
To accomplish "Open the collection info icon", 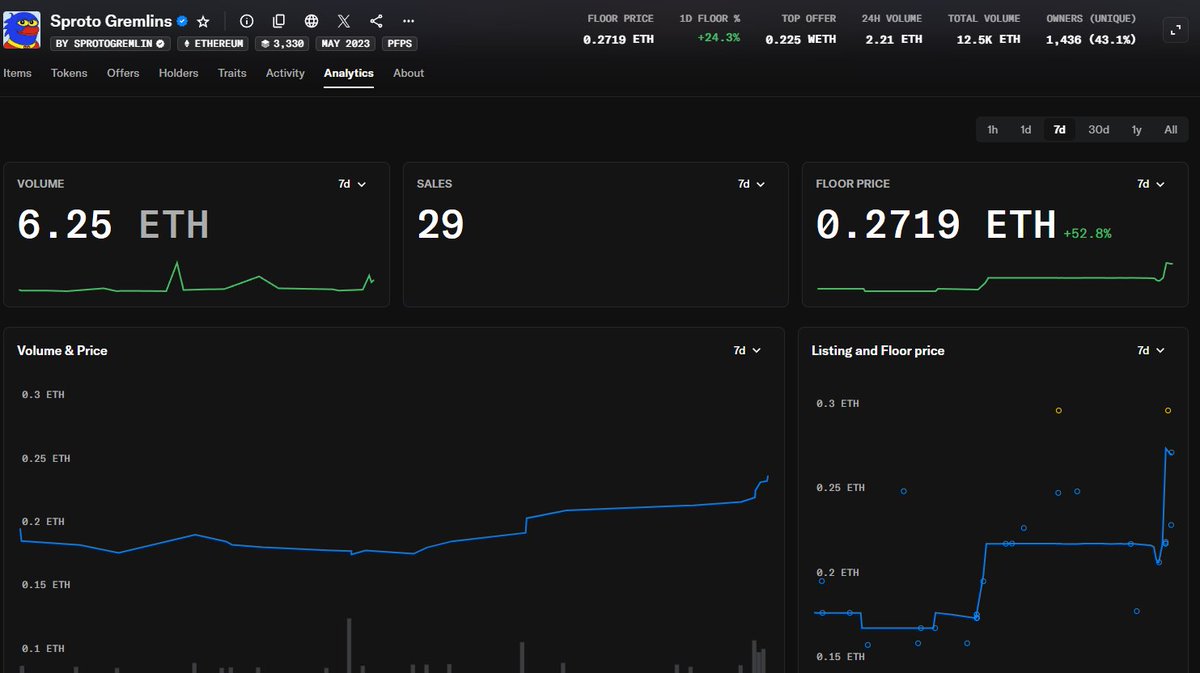I will click(x=247, y=21).
